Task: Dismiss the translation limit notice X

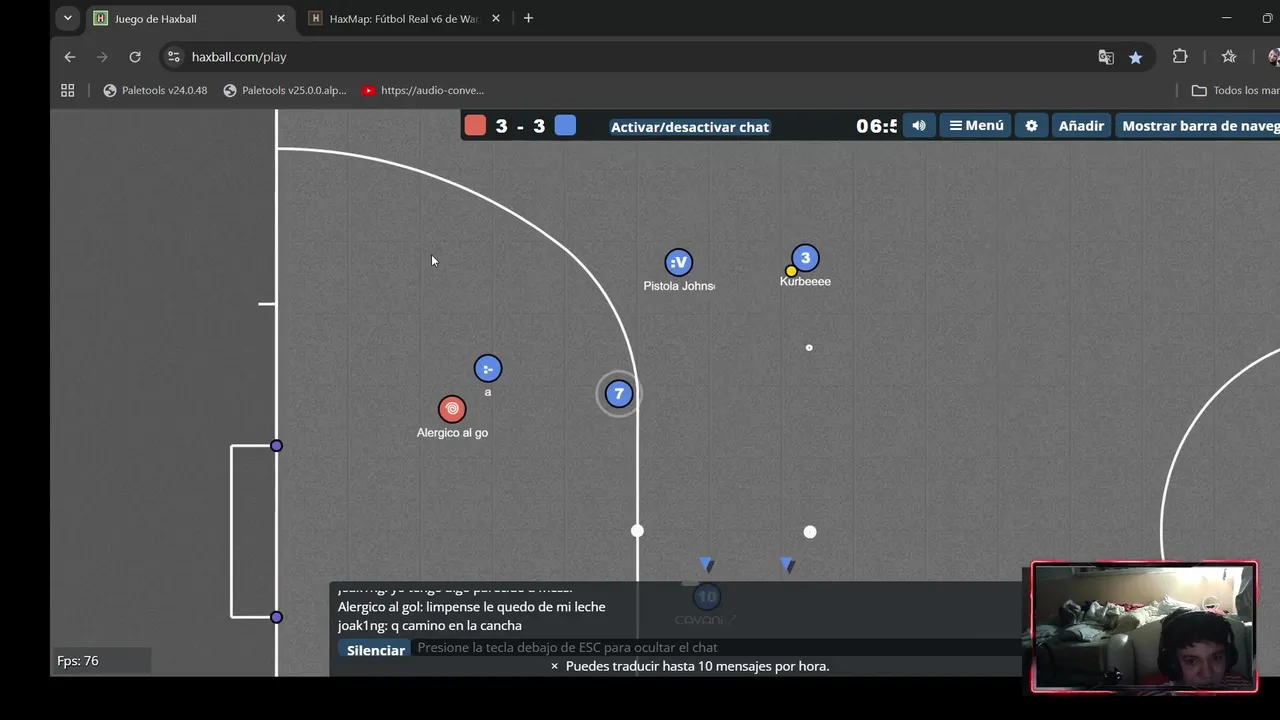Action: [x=555, y=666]
